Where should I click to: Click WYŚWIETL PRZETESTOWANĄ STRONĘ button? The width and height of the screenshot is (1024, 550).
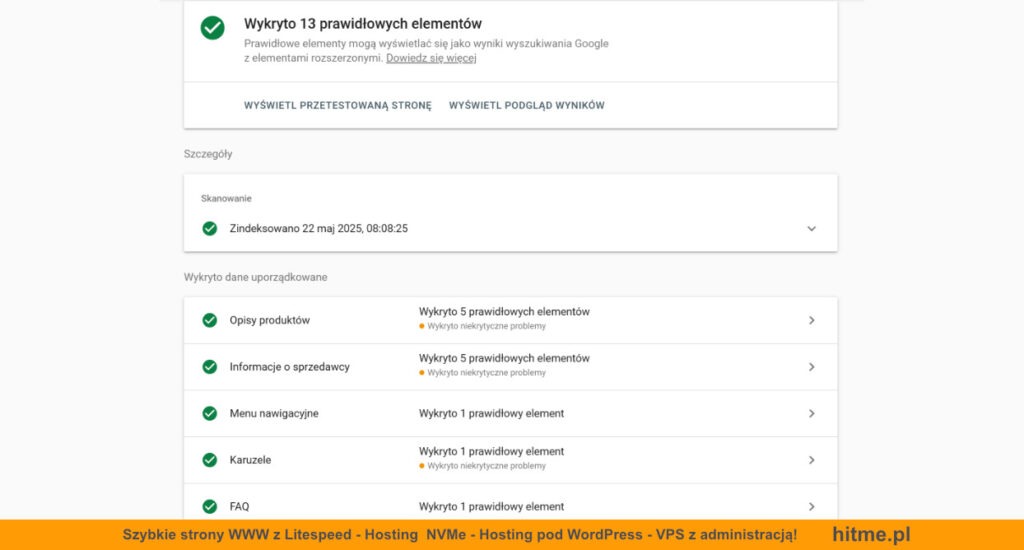point(337,105)
